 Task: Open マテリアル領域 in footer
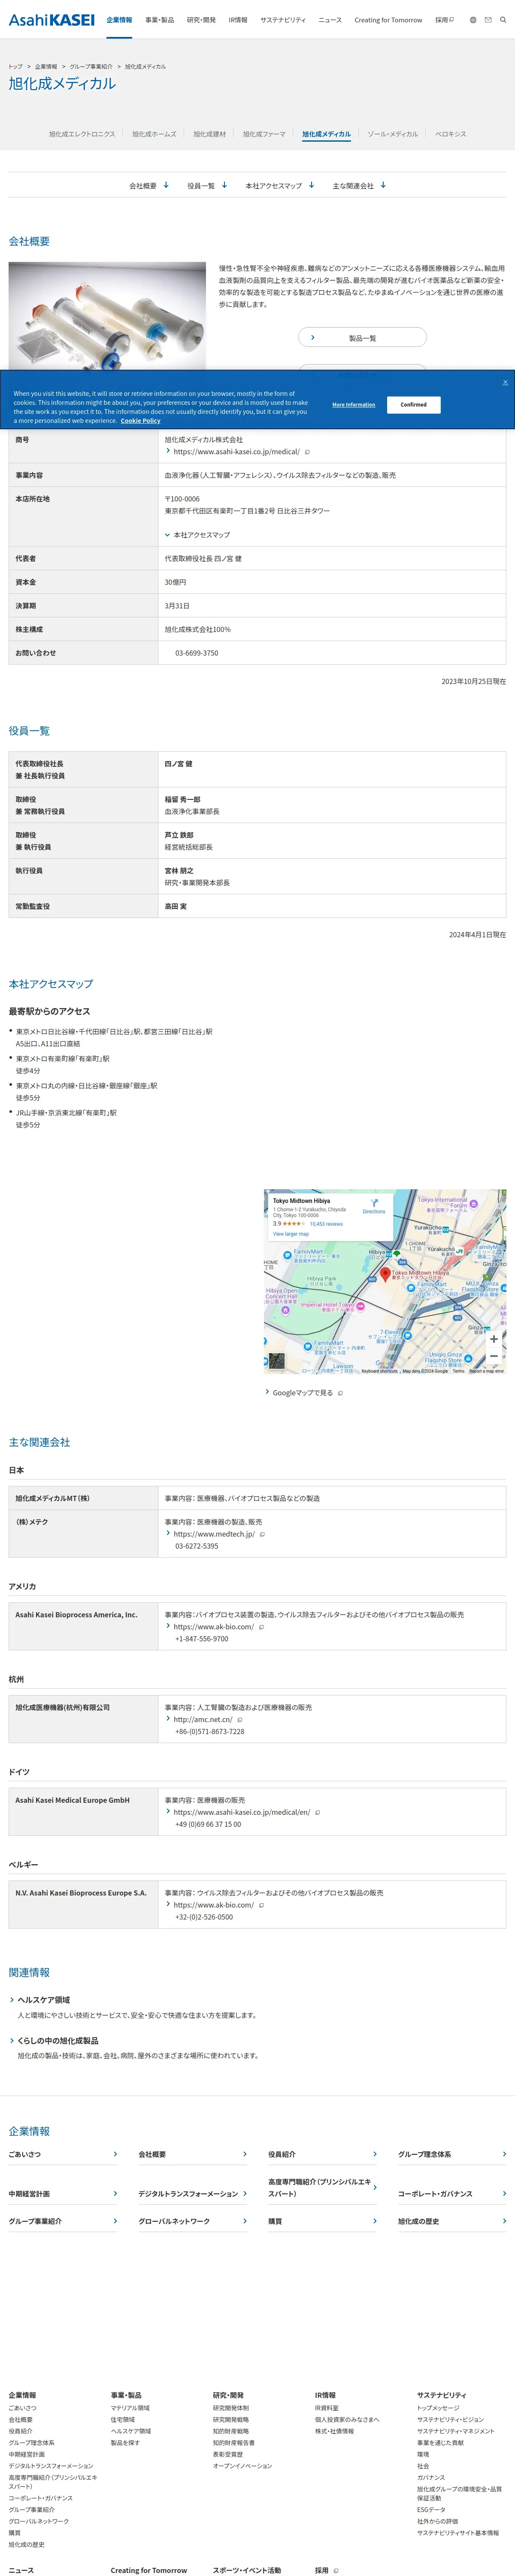[130, 2408]
